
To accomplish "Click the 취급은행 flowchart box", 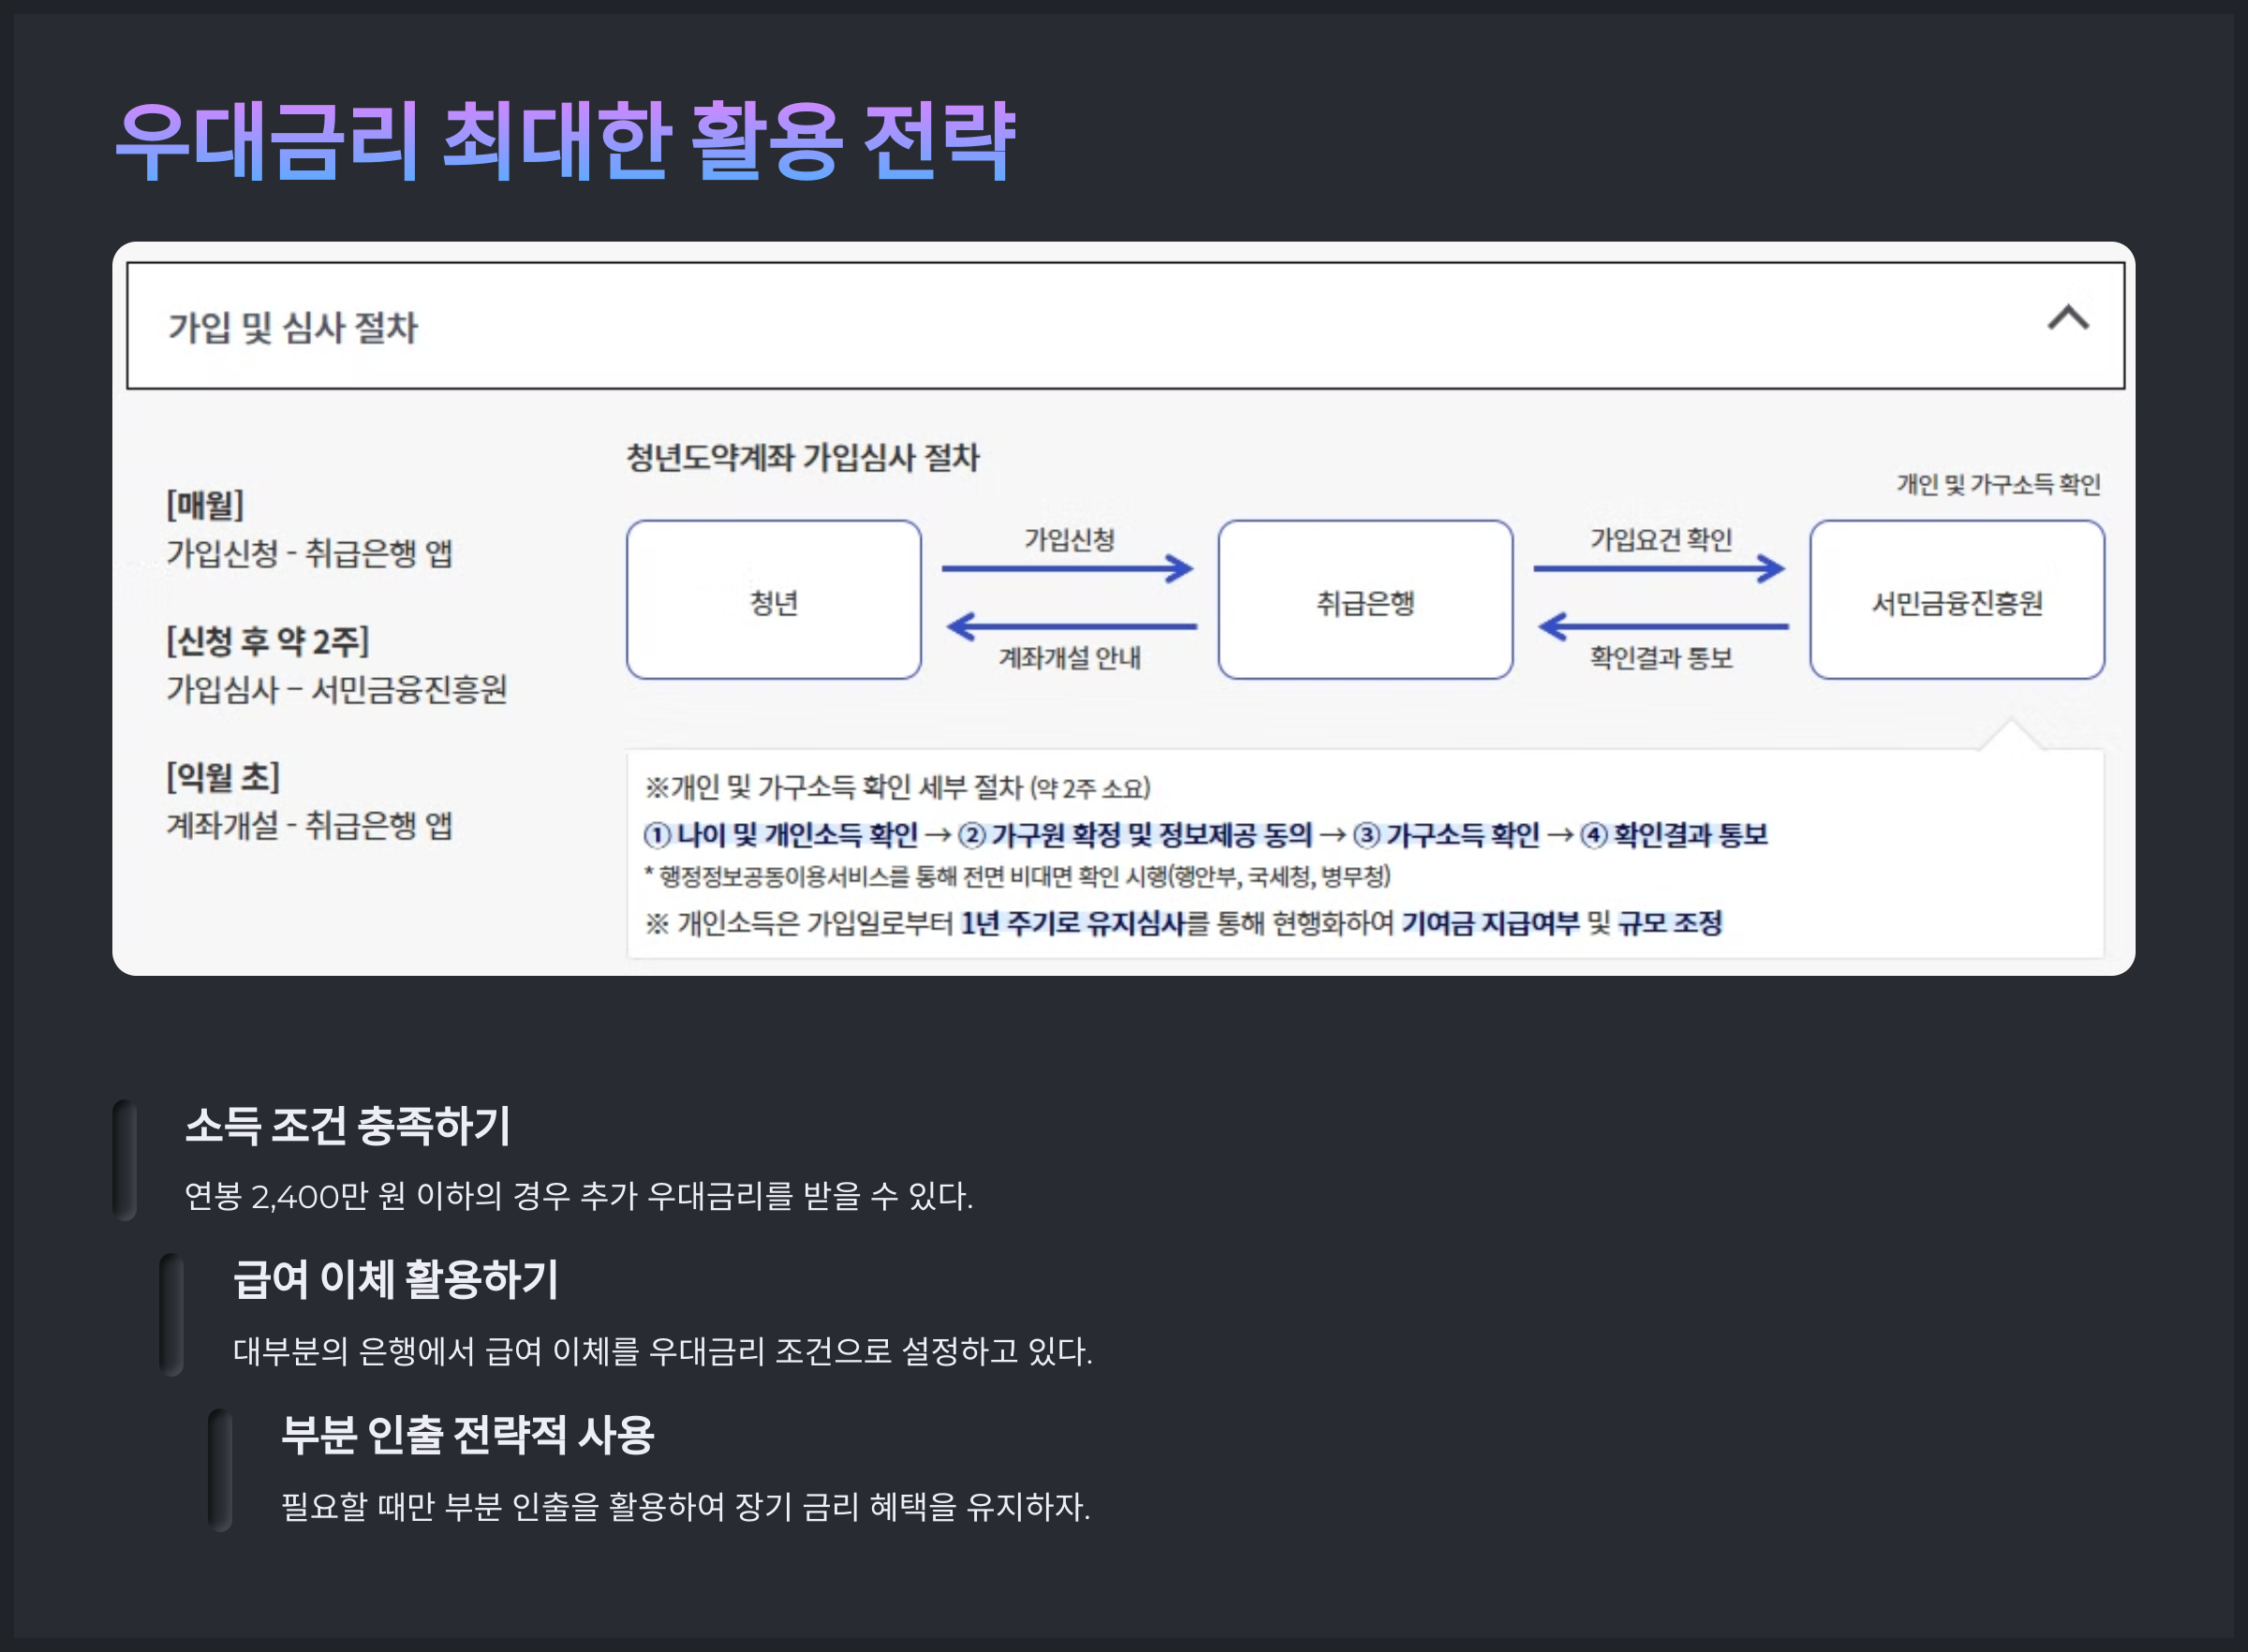I will (x=1364, y=600).
